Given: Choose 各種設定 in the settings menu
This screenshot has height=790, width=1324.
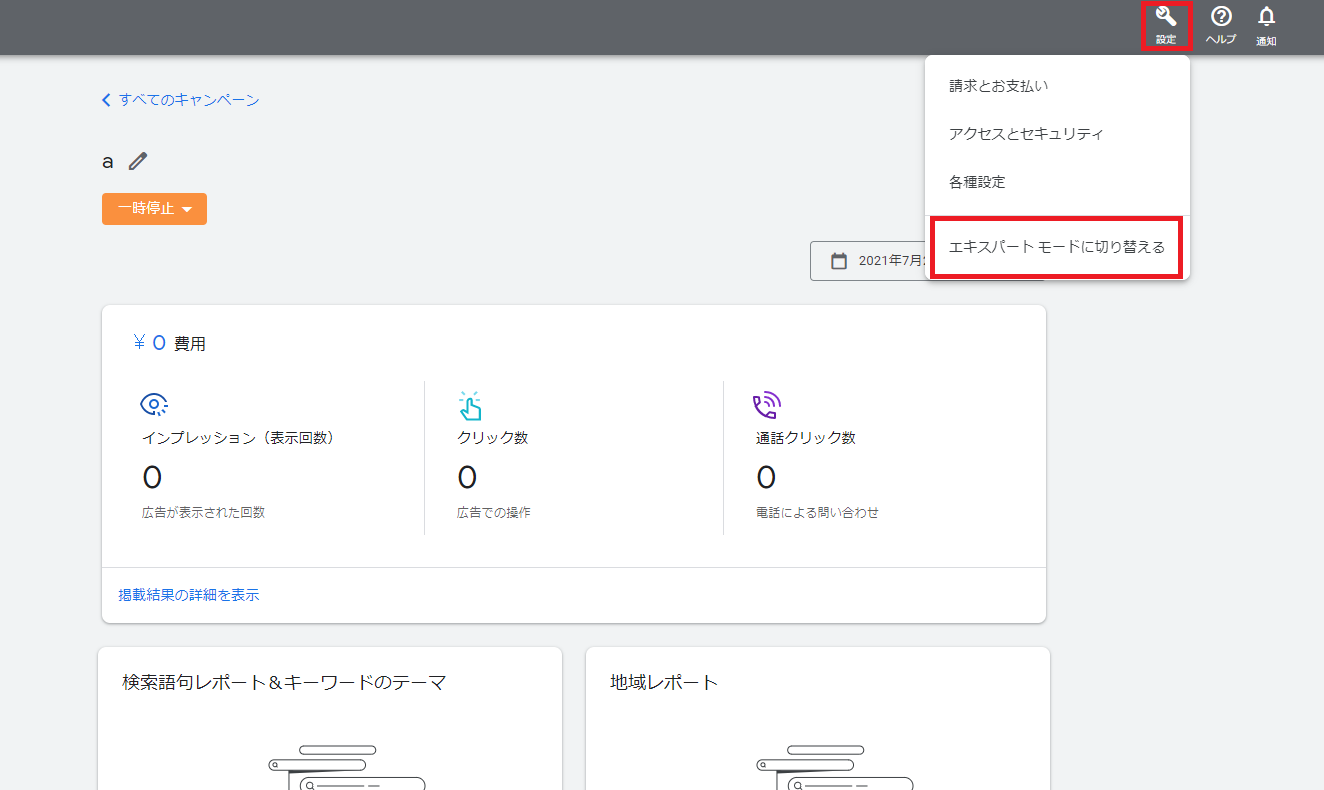Looking at the screenshot, I should tap(1058, 182).
